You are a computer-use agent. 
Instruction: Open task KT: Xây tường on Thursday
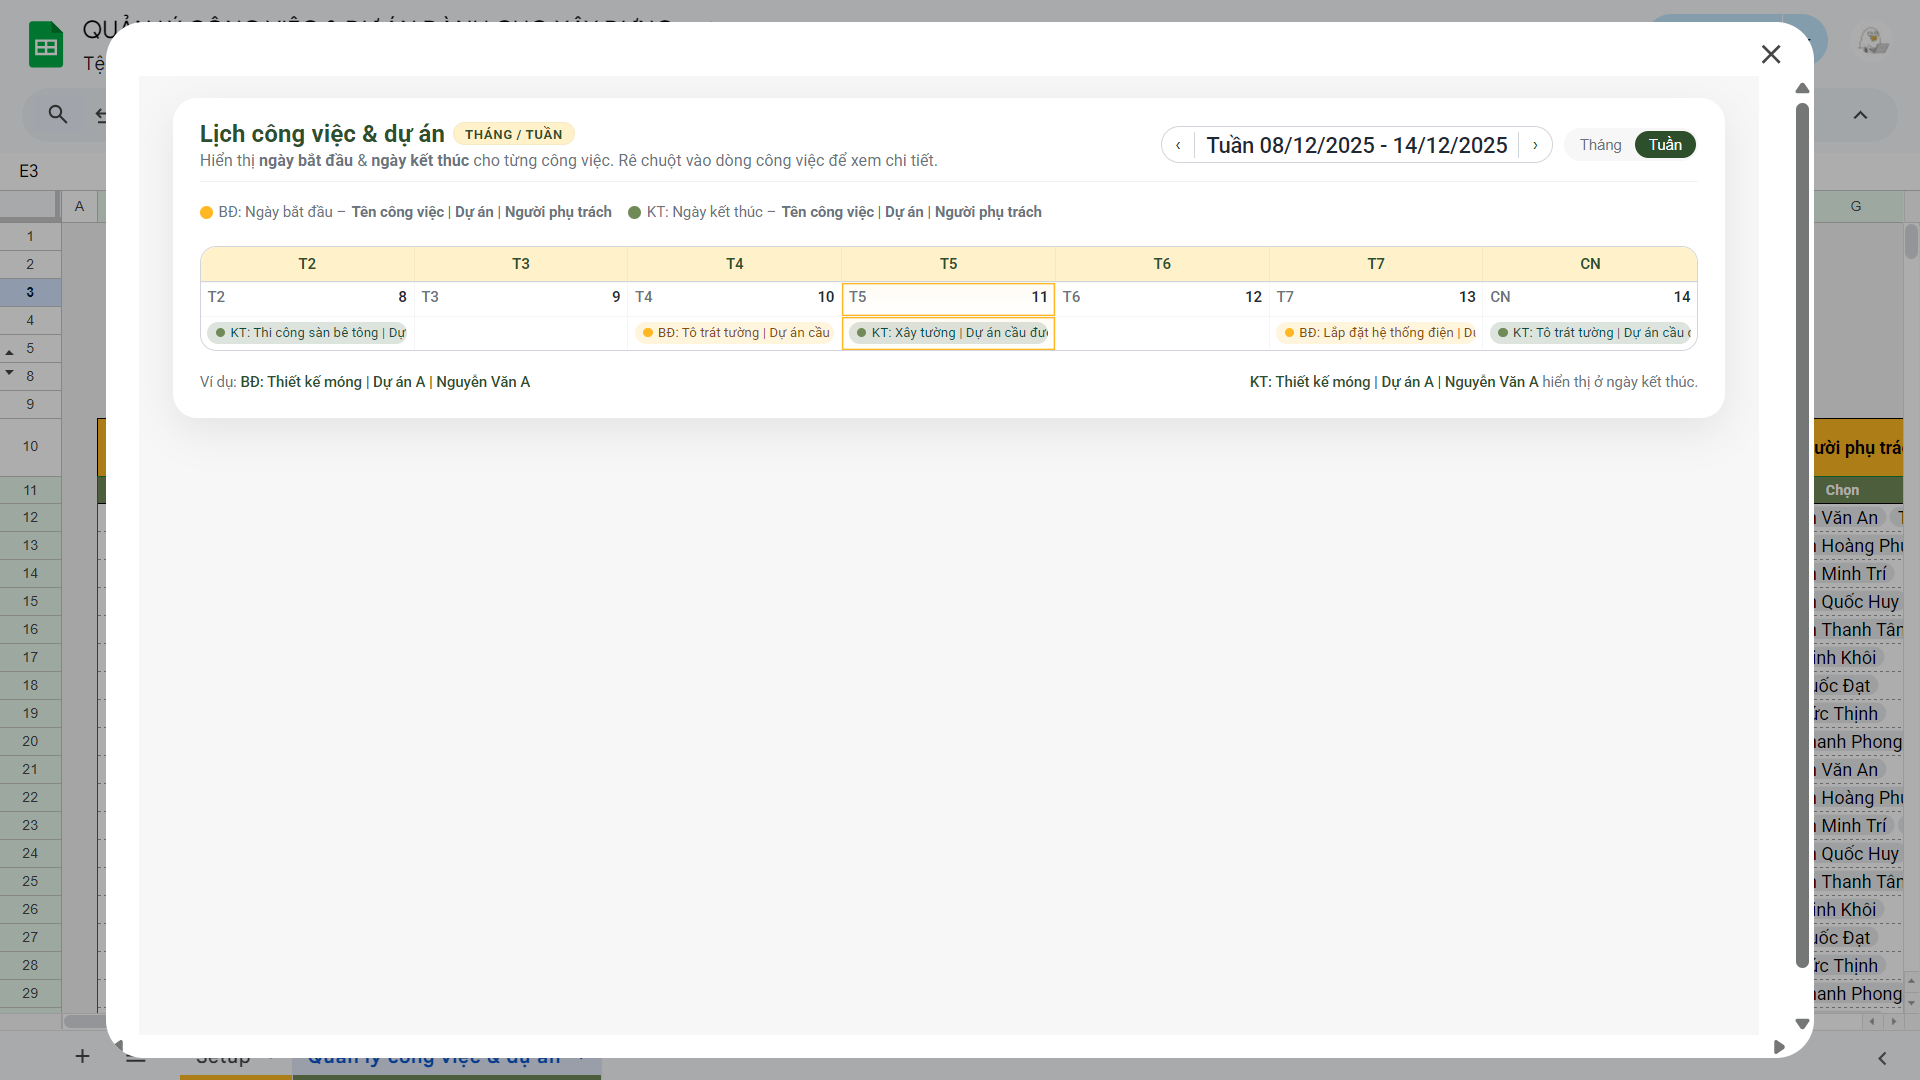coord(949,333)
